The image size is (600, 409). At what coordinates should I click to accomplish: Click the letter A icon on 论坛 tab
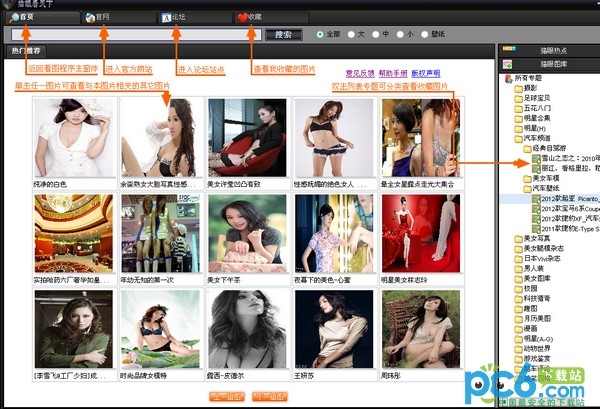[166, 18]
